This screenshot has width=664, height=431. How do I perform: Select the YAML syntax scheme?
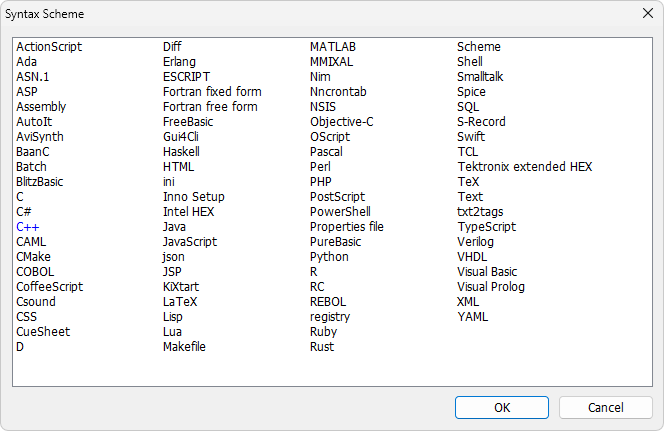[472, 317]
